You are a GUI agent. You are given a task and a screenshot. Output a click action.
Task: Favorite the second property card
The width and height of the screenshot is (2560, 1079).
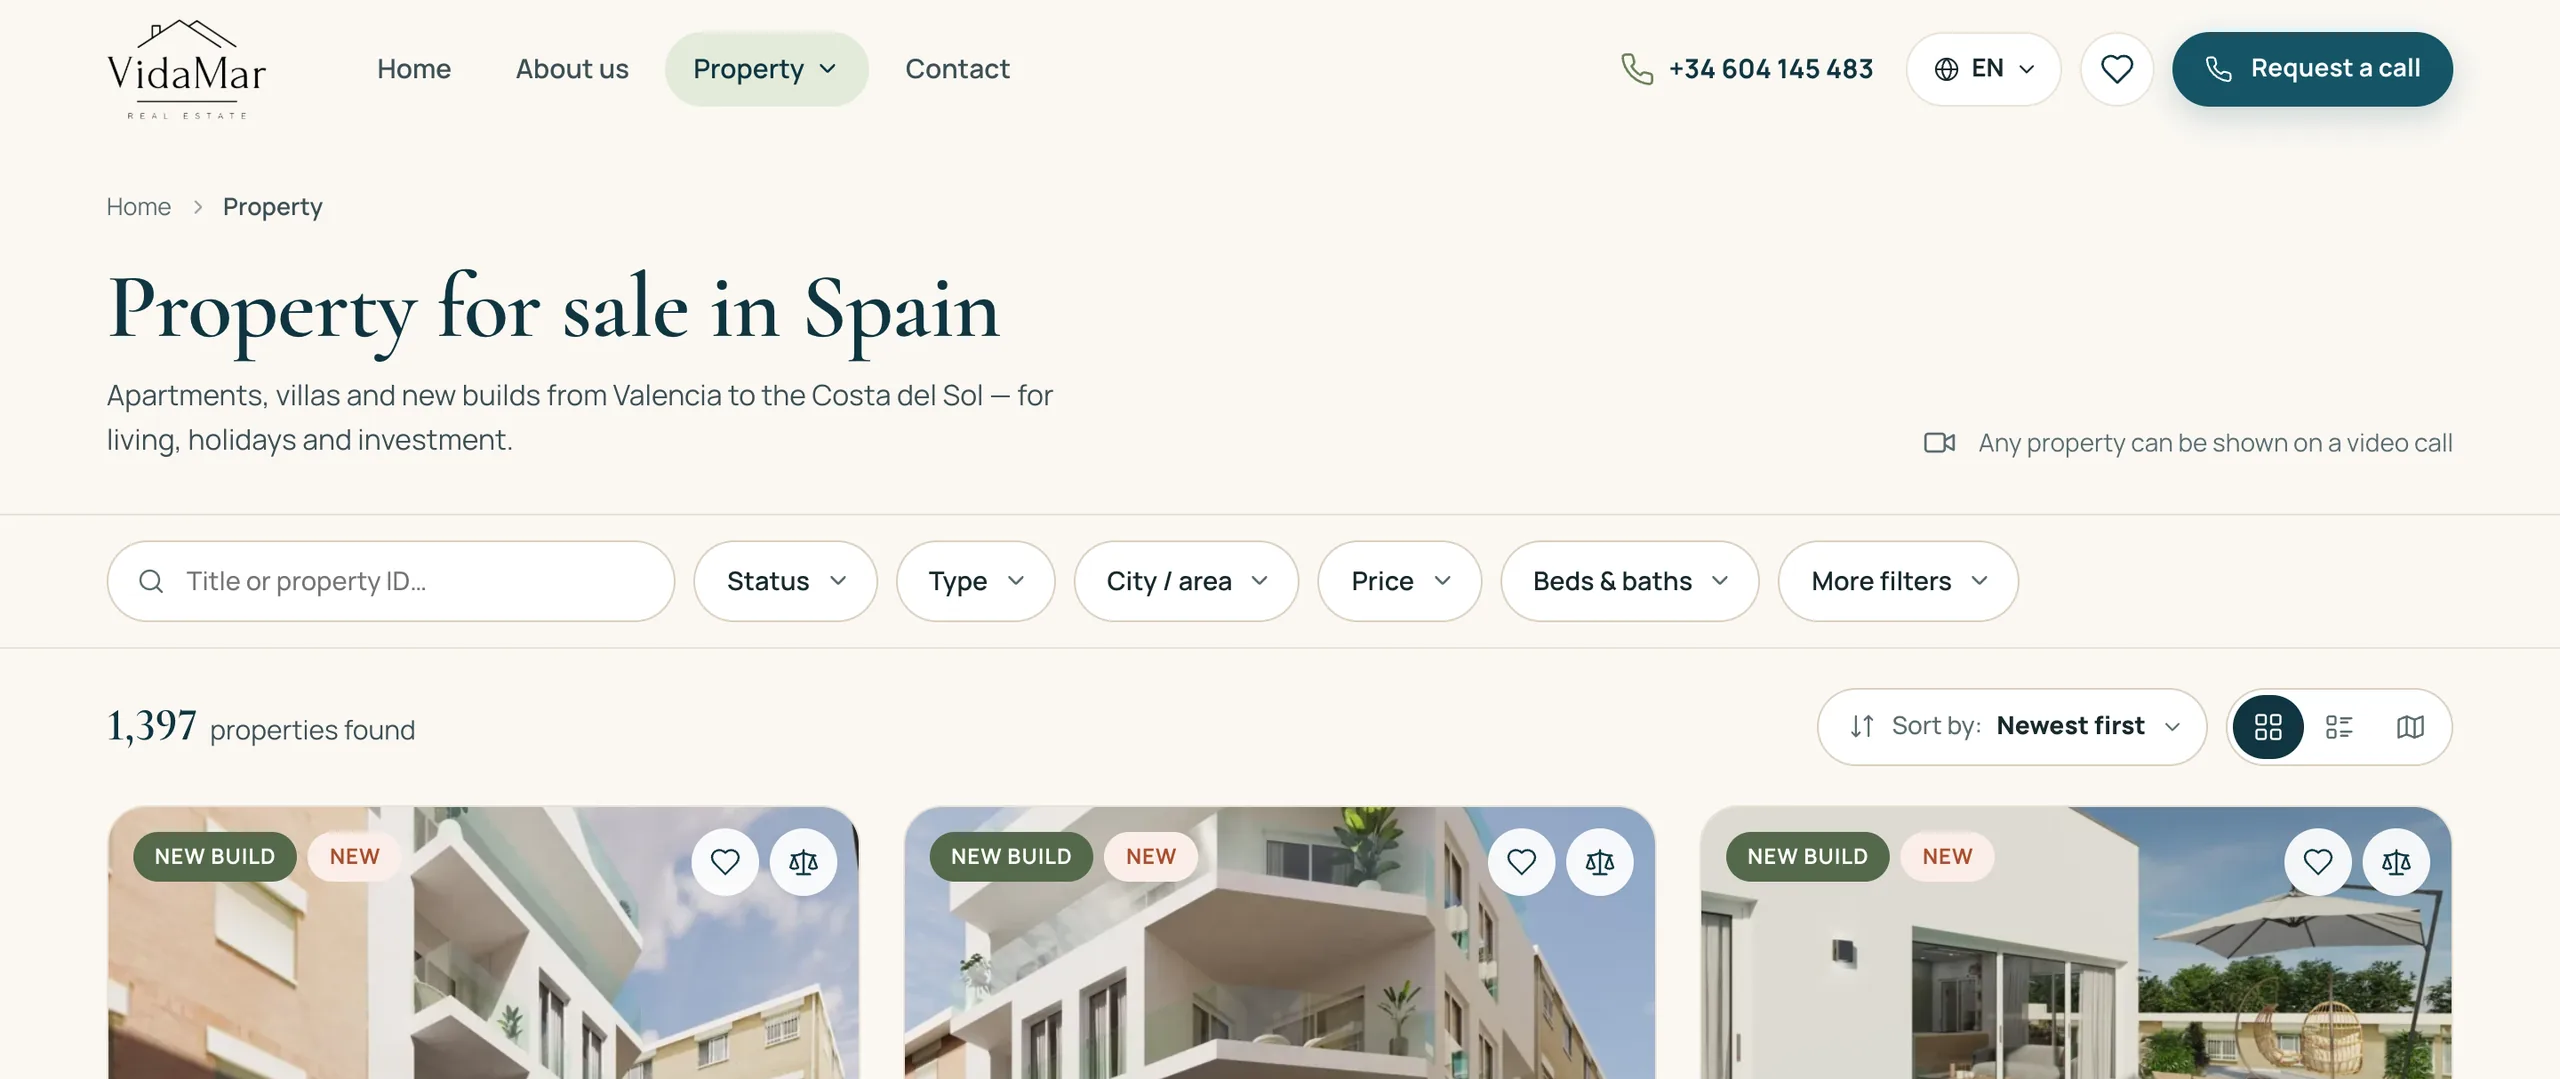pos(1521,862)
